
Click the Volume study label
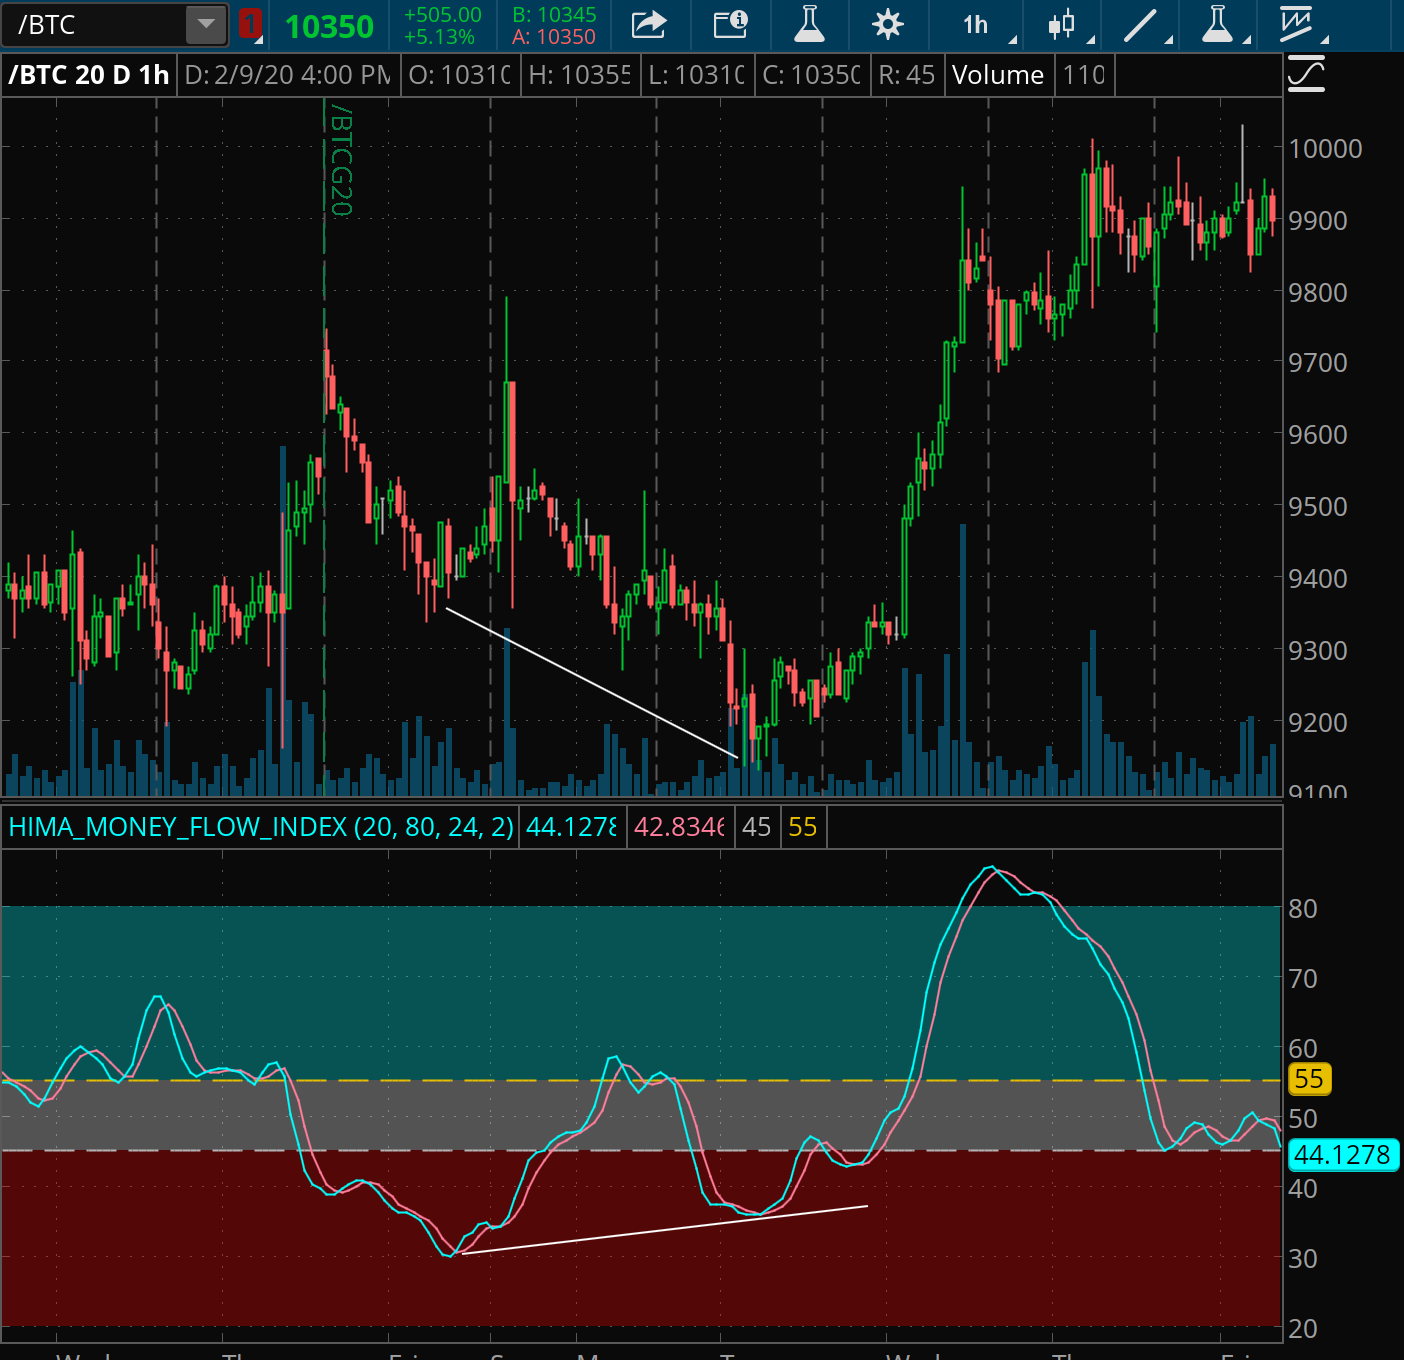(x=998, y=75)
